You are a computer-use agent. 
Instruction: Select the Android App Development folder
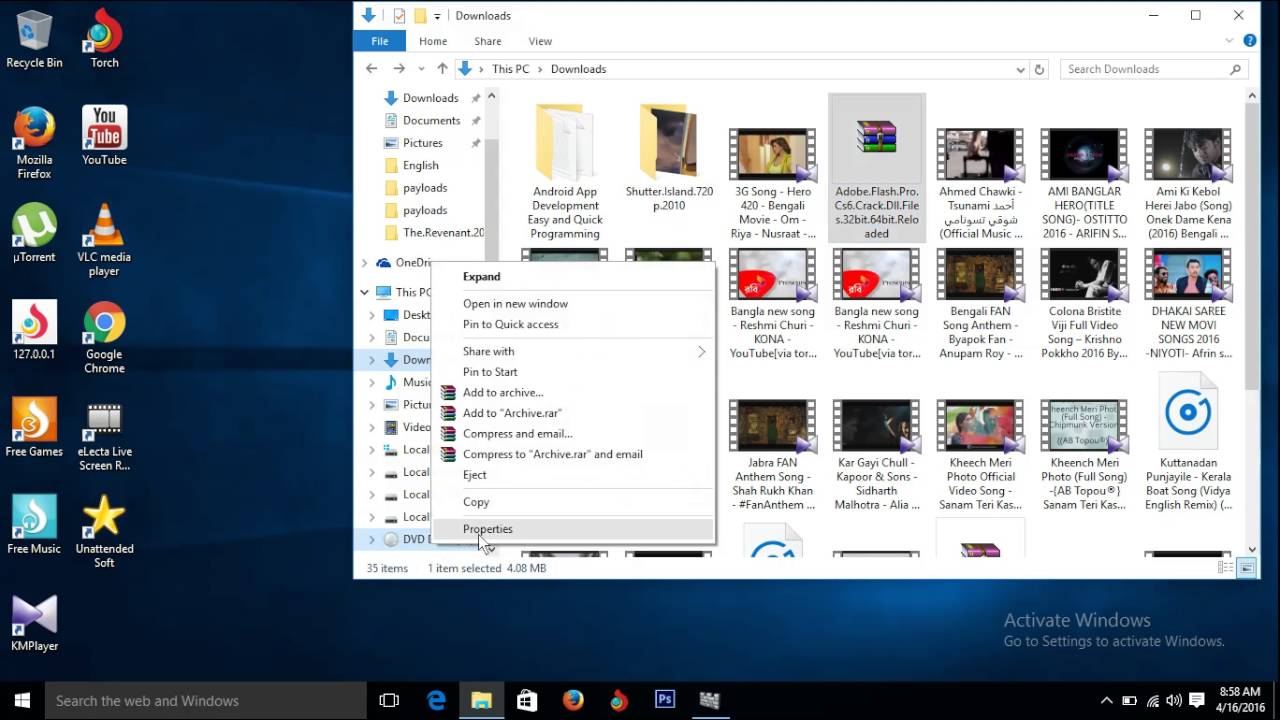coord(565,170)
